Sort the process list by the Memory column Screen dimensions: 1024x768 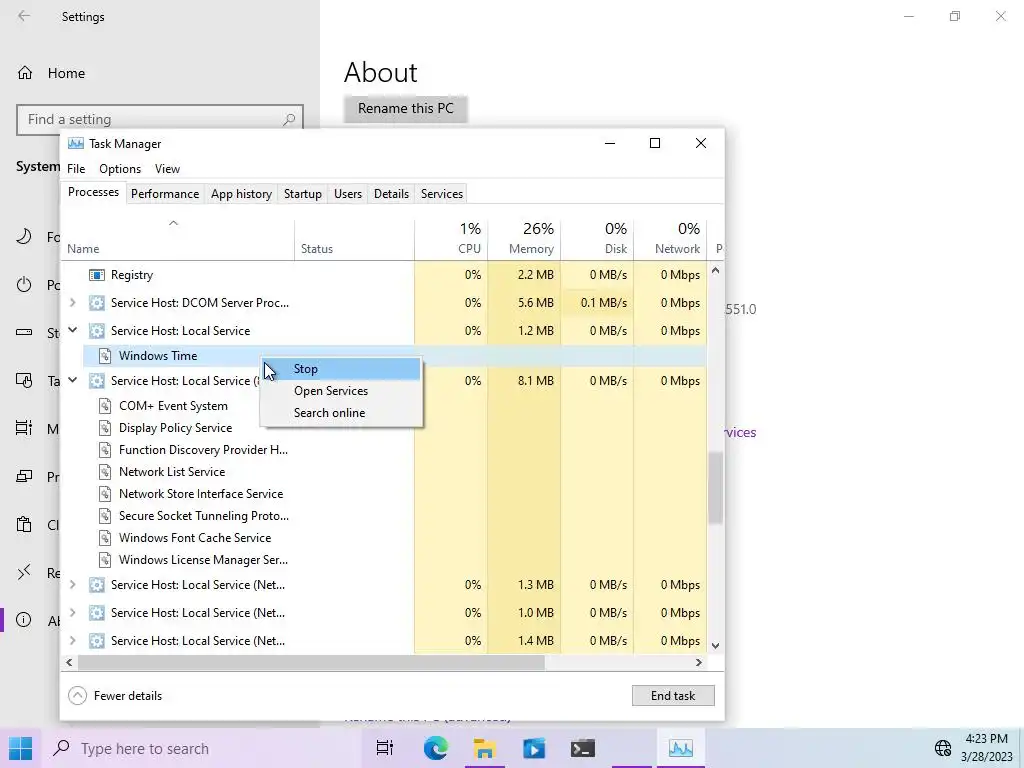tap(524, 238)
